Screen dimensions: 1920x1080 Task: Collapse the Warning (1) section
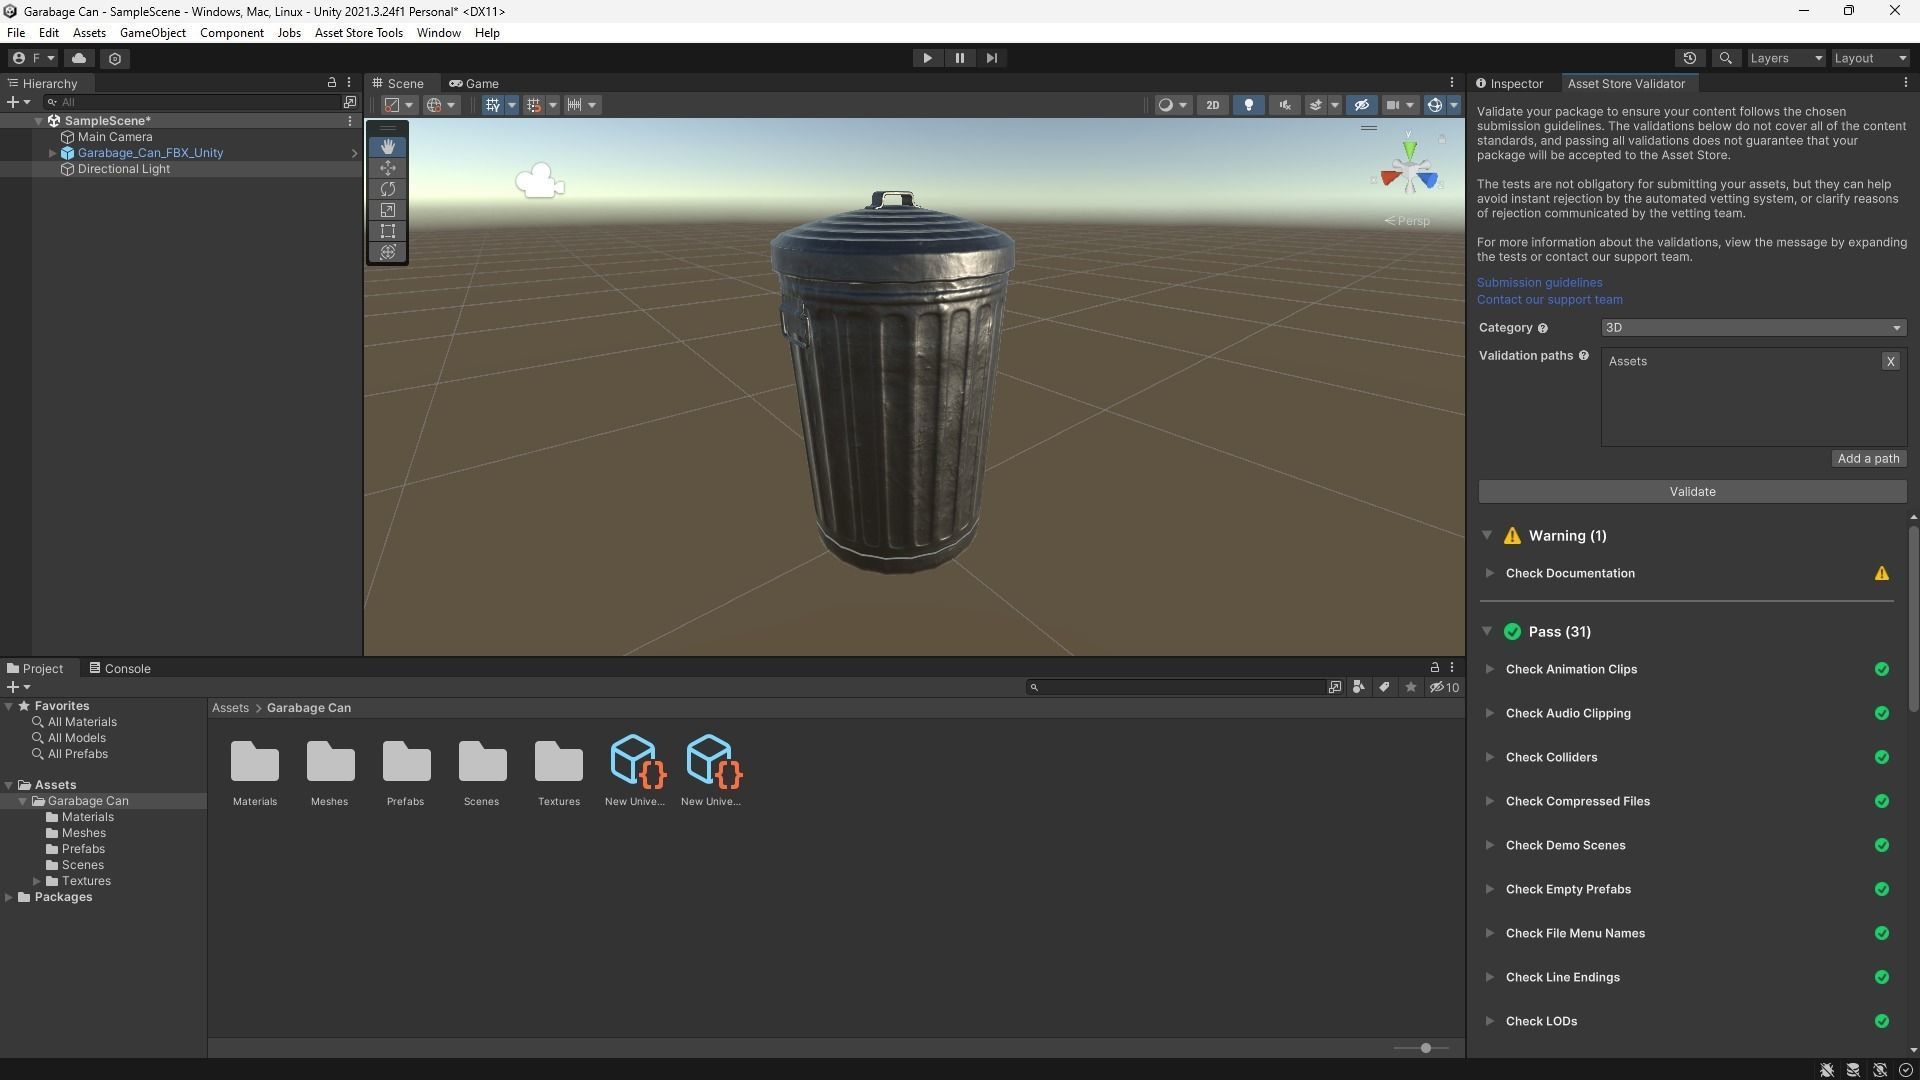tap(1487, 536)
